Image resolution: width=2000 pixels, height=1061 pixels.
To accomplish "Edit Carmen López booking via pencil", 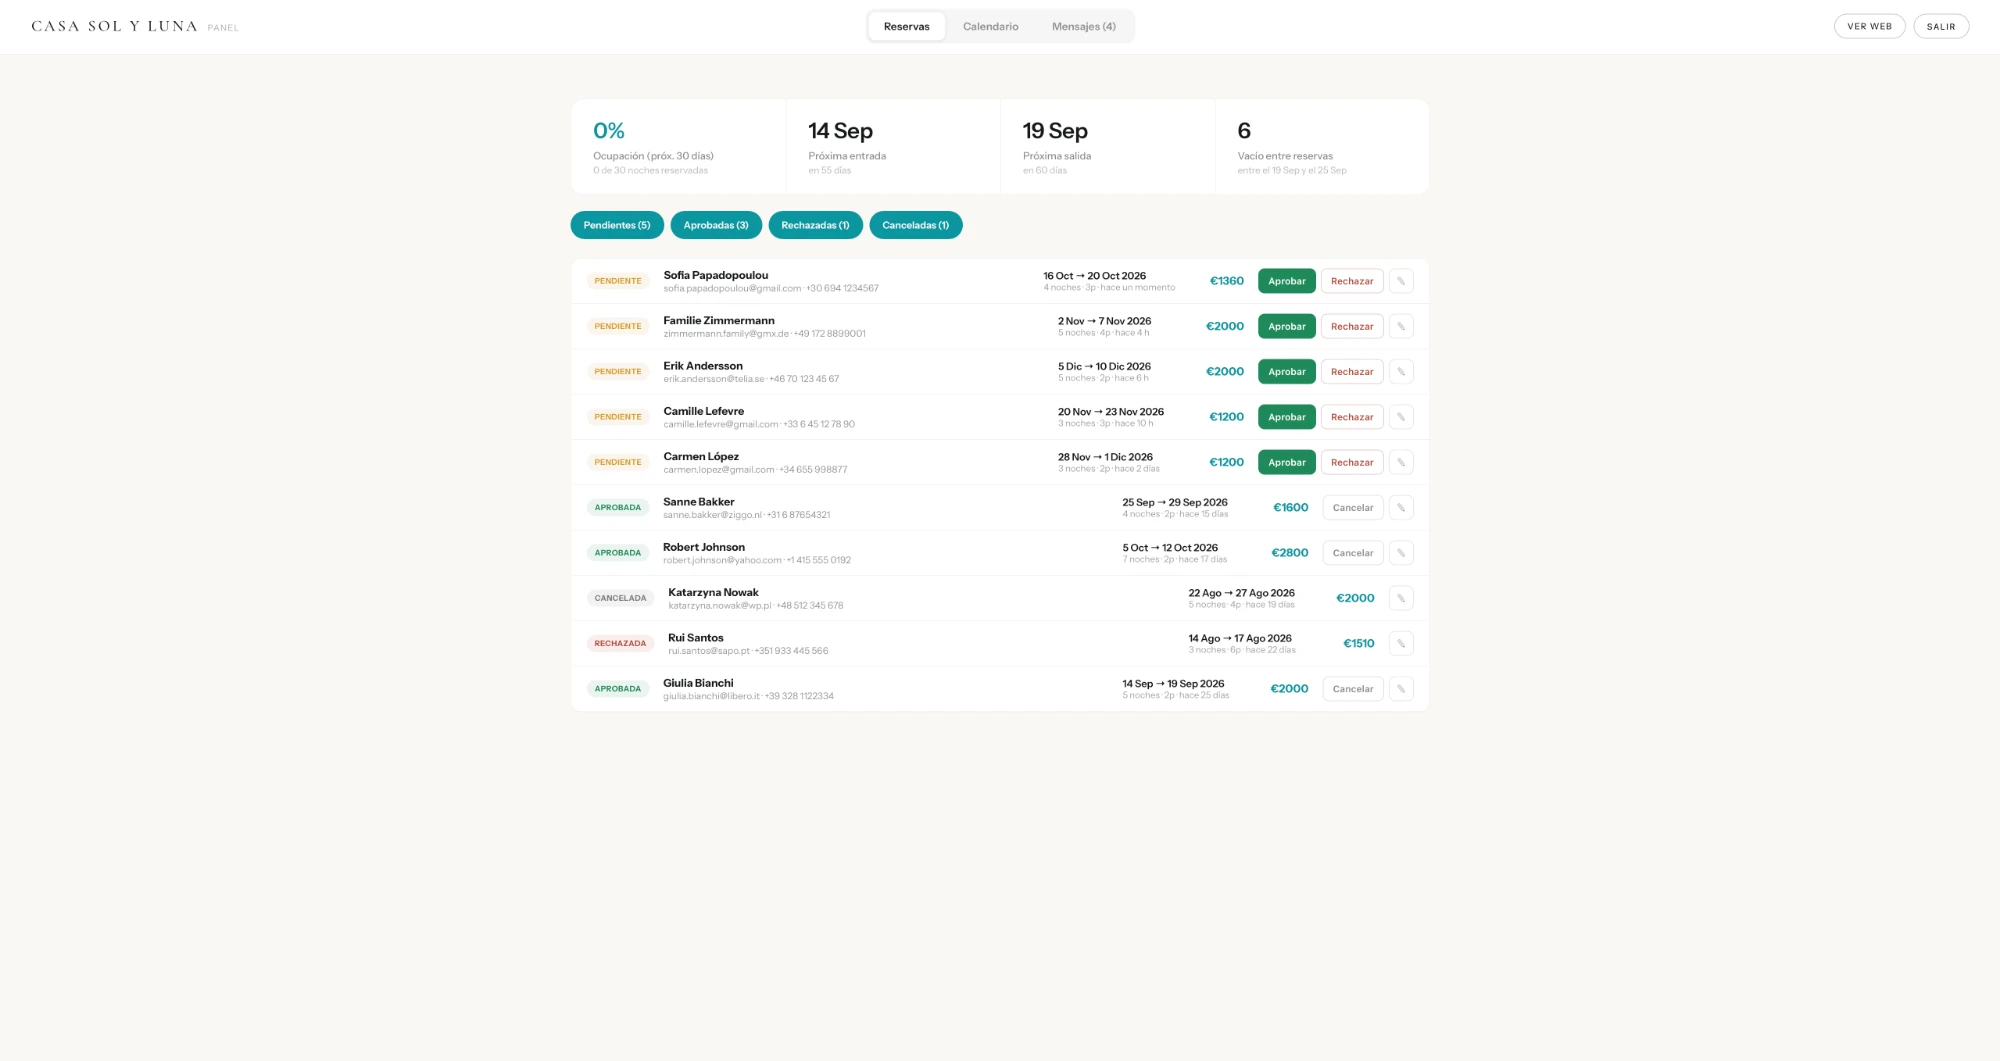I will (x=1401, y=462).
